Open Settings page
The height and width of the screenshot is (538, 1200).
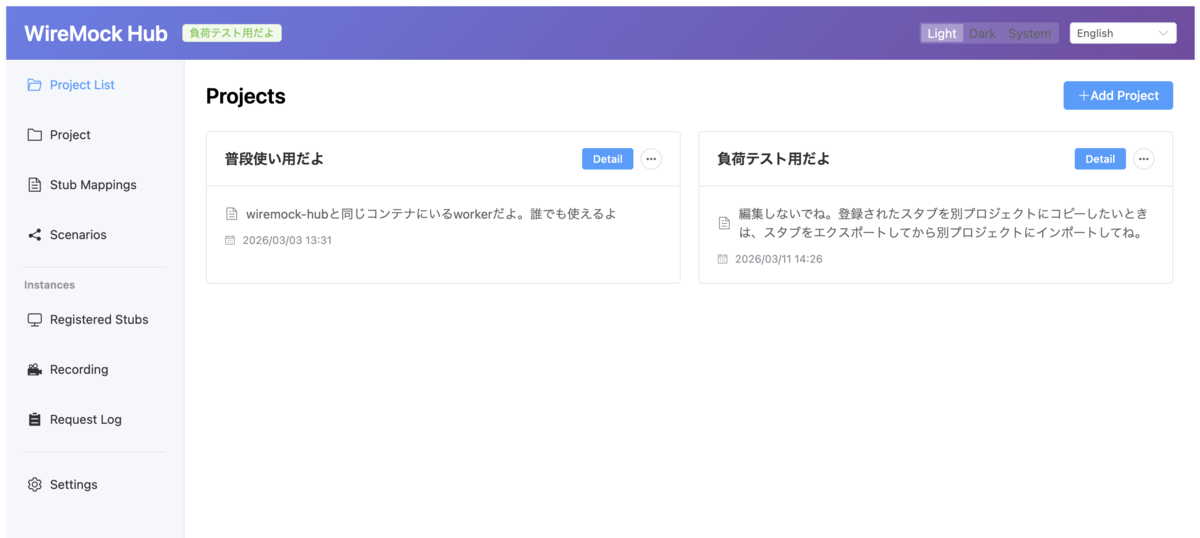point(95,485)
